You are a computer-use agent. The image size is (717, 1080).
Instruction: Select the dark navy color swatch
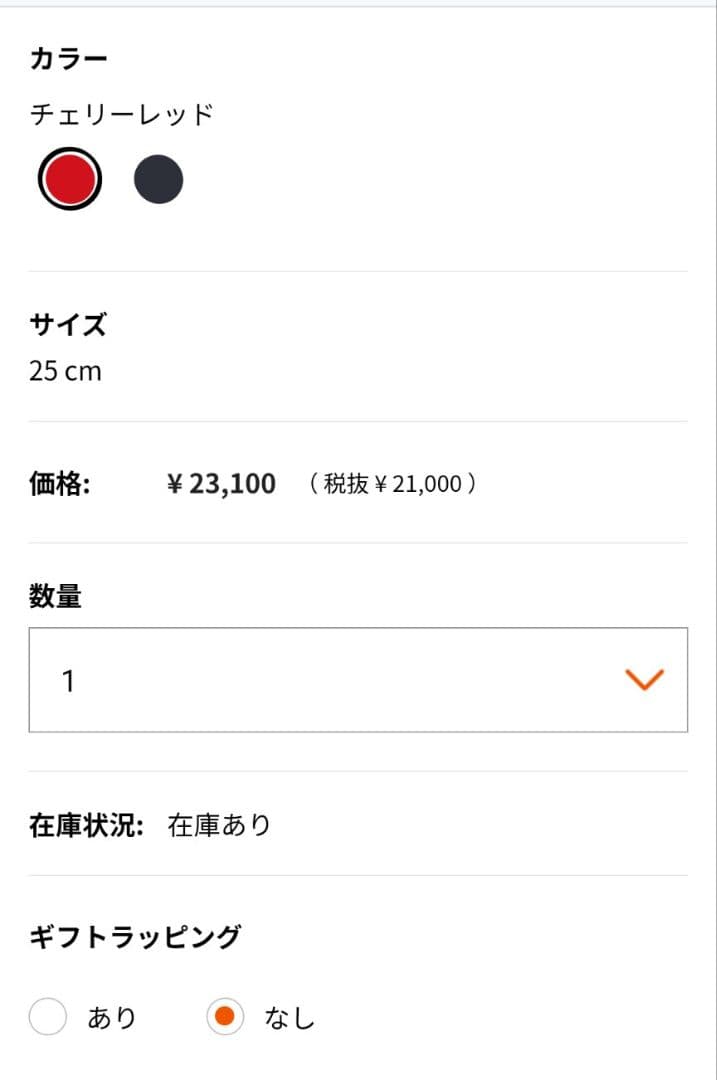coord(159,178)
